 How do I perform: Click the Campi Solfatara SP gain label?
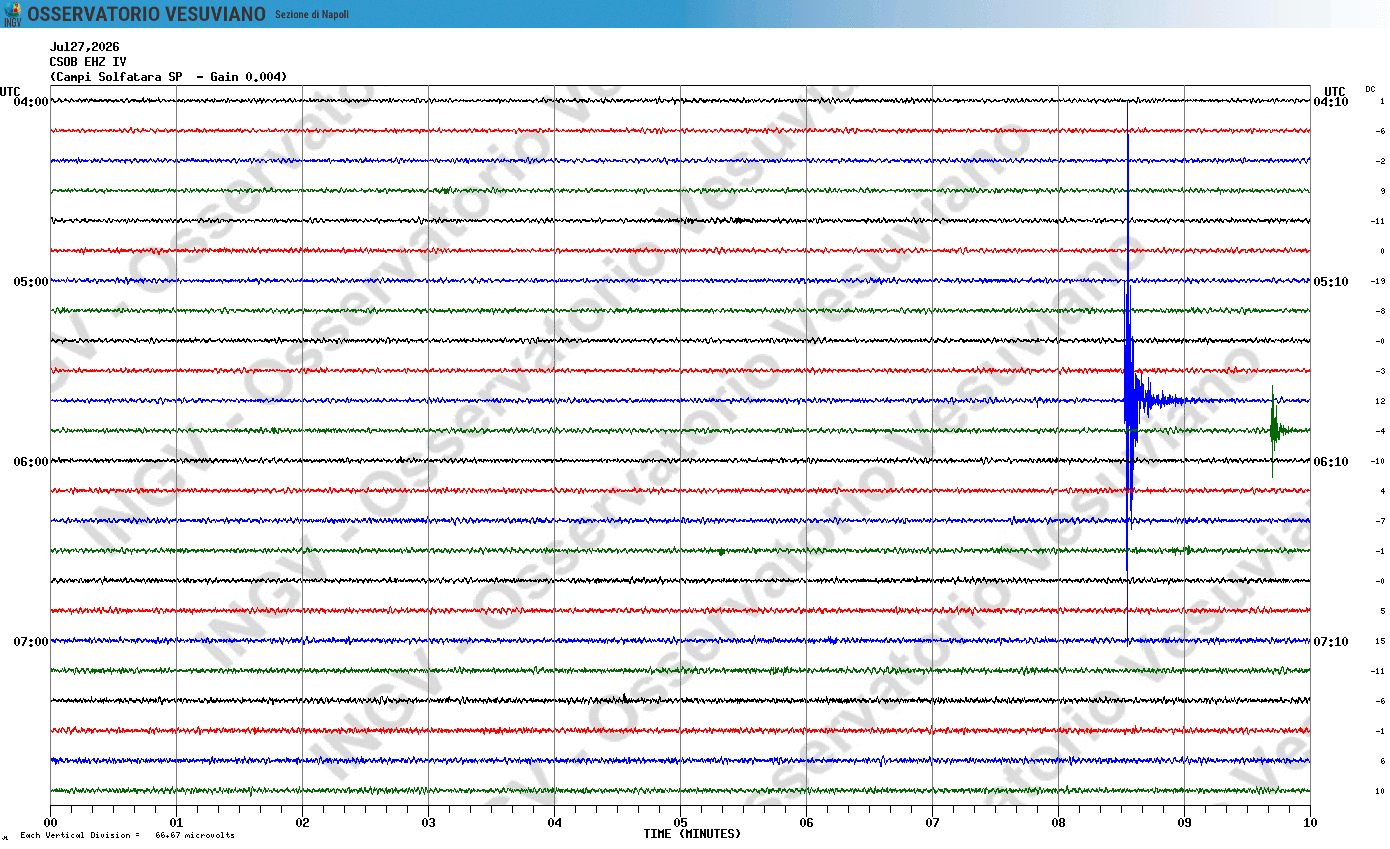pos(169,77)
